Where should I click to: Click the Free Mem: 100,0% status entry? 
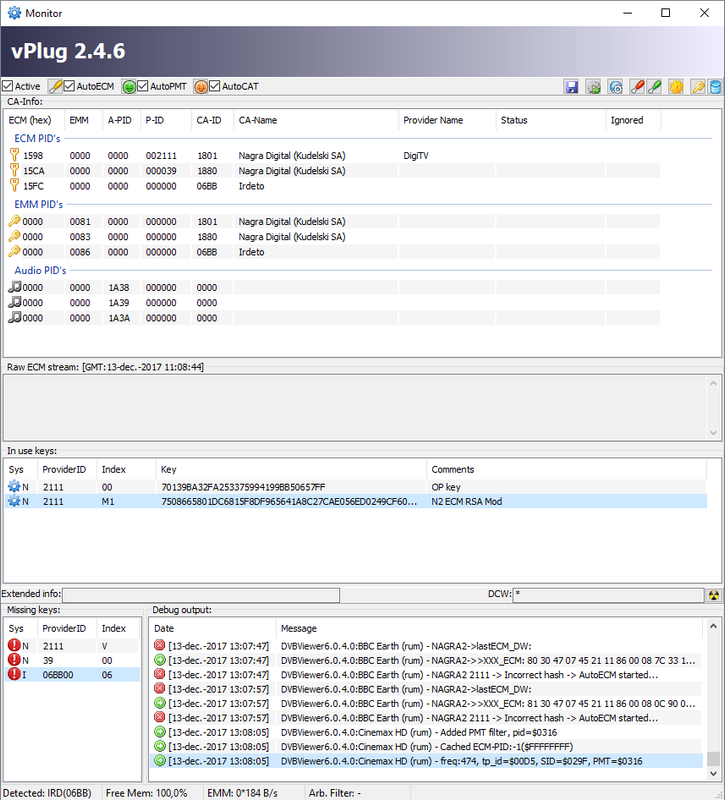point(146,793)
